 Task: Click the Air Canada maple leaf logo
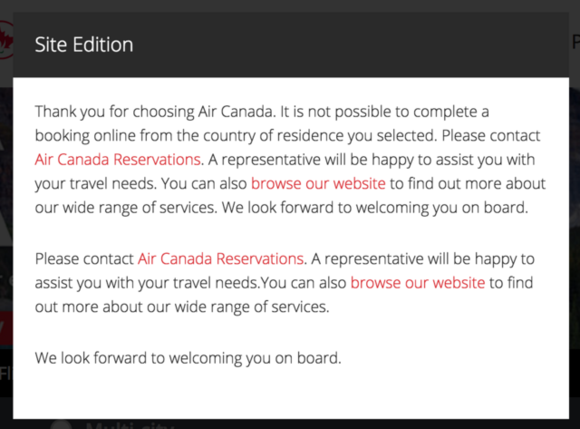6,40
